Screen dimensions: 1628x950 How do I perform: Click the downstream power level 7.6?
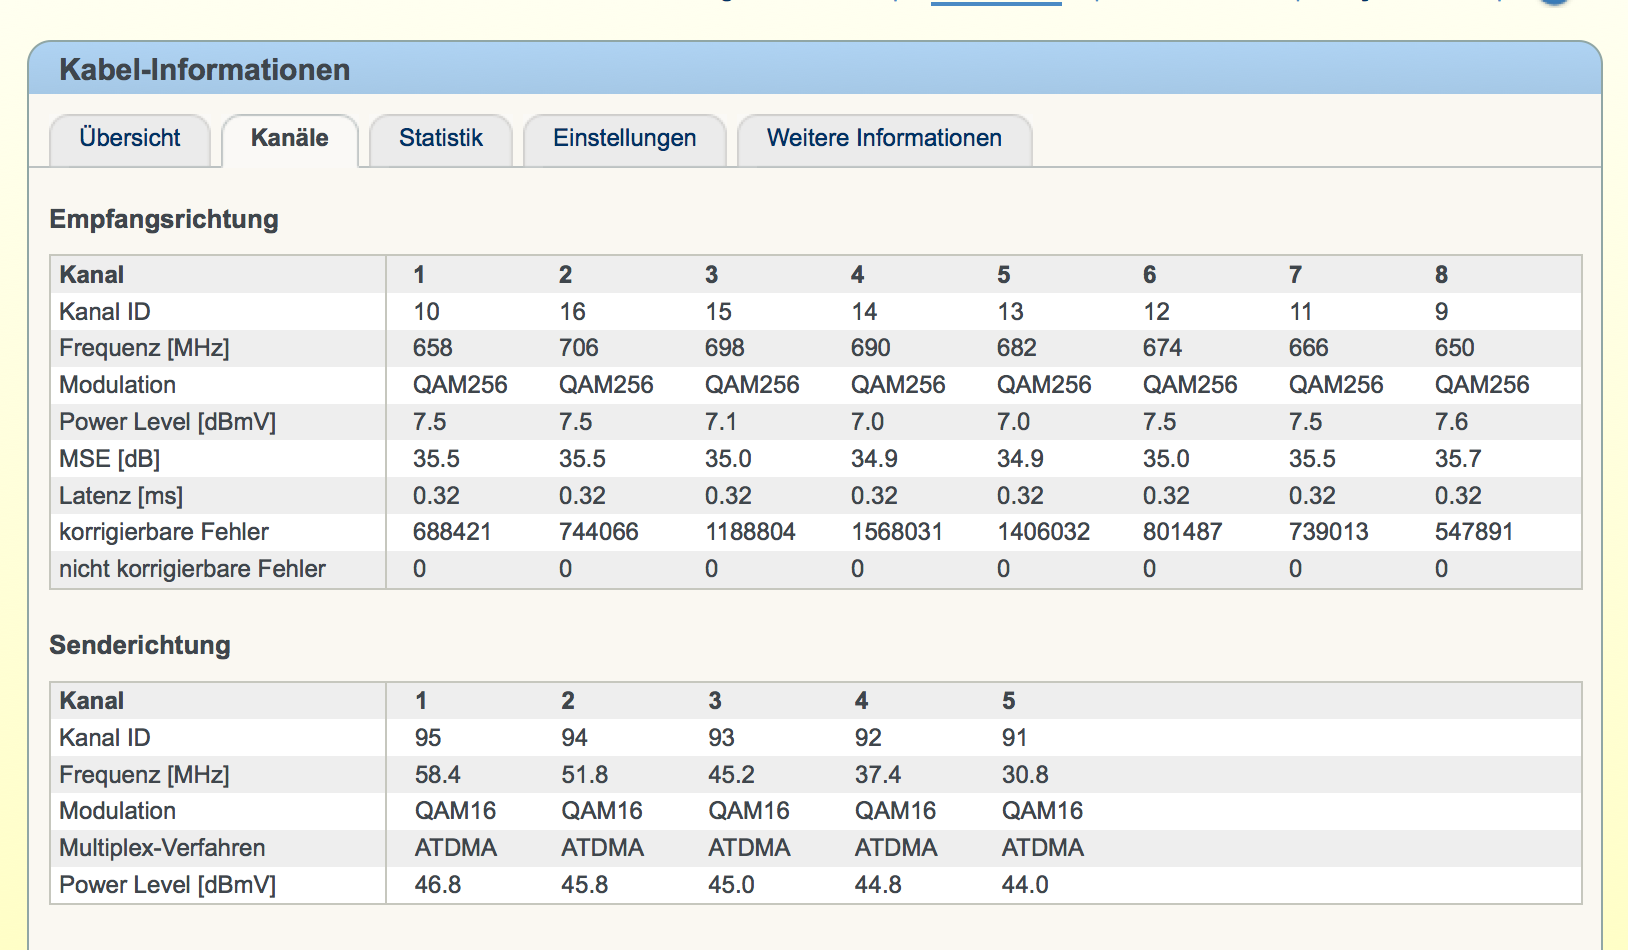click(1451, 422)
